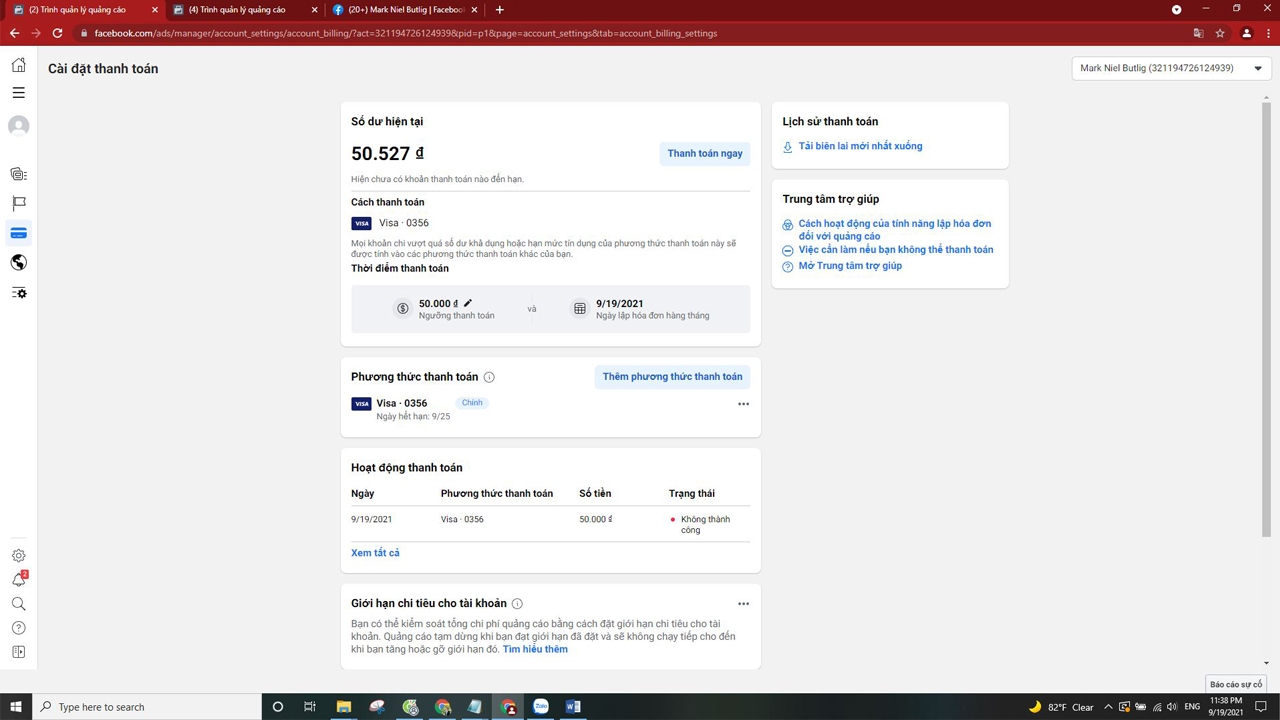Image resolution: width=1280 pixels, height=720 pixels.
Task: Switch to the Mark Niel Butlig Facebook tab
Action: (403, 10)
